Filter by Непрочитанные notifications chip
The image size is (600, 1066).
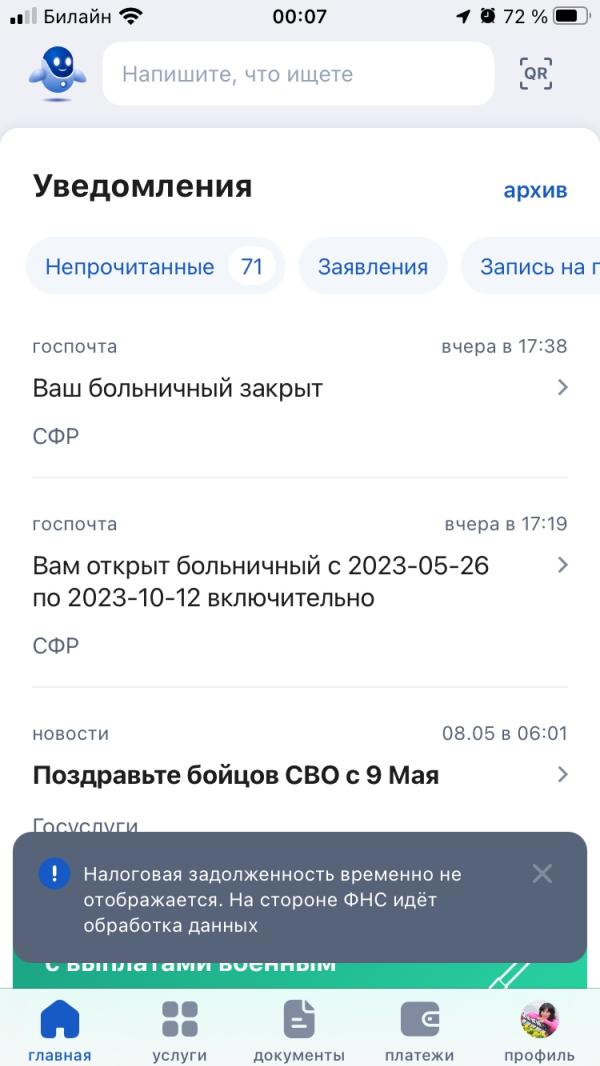click(155, 266)
